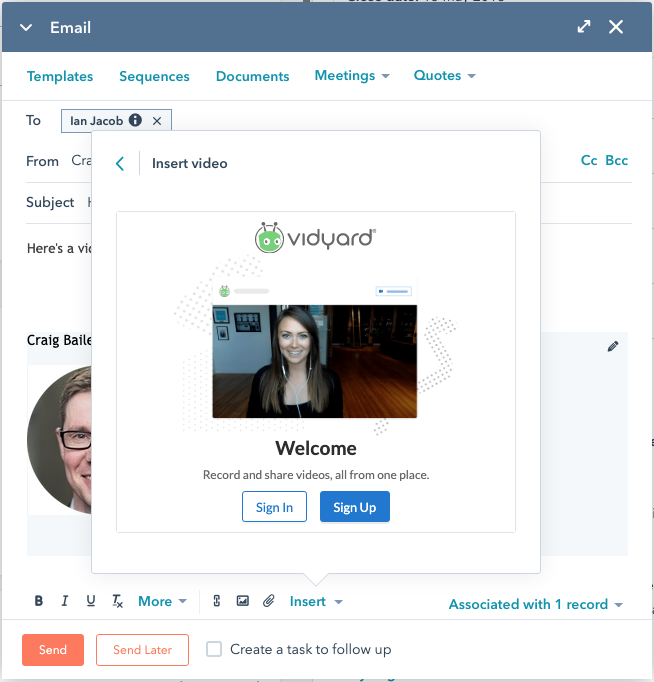Insert a hyperlink from toolbar
Viewport: 654px width, 682px height.
216,601
